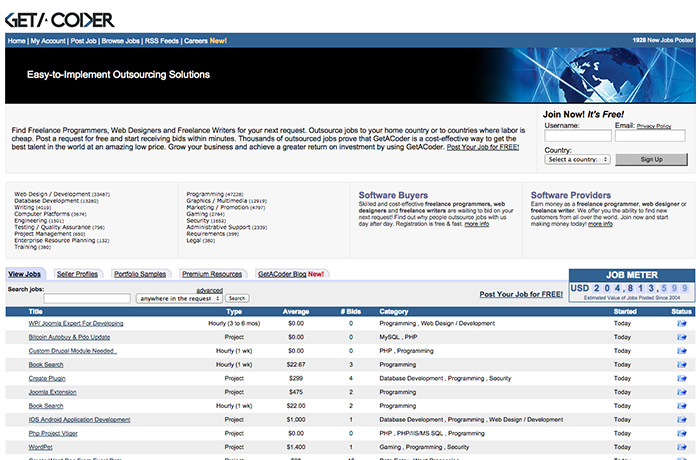Switch to the Portfolio Samples tab
Image resolution: width=700 pixels, height=460 pixels.
pyautogui.click(x=140, y=274)
